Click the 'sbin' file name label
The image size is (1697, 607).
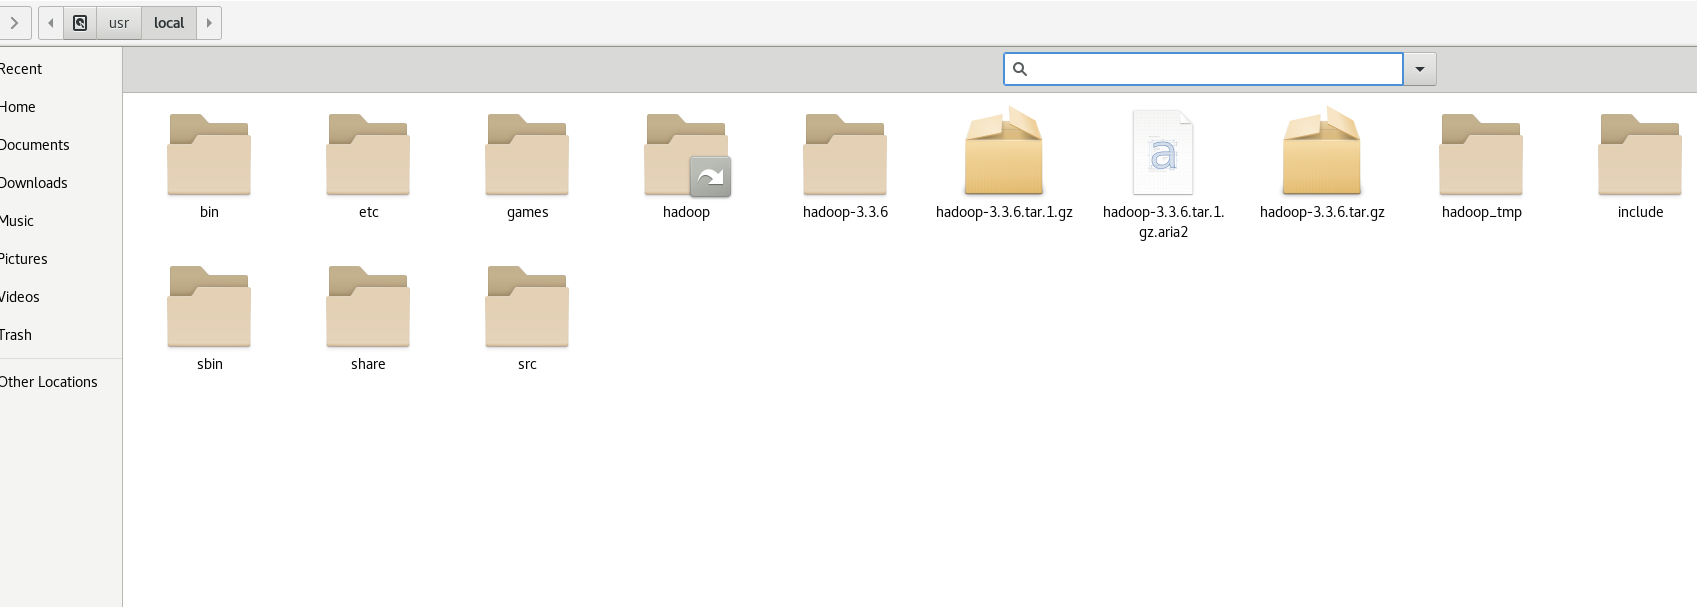pyautogui.click(x=209, y=364)
